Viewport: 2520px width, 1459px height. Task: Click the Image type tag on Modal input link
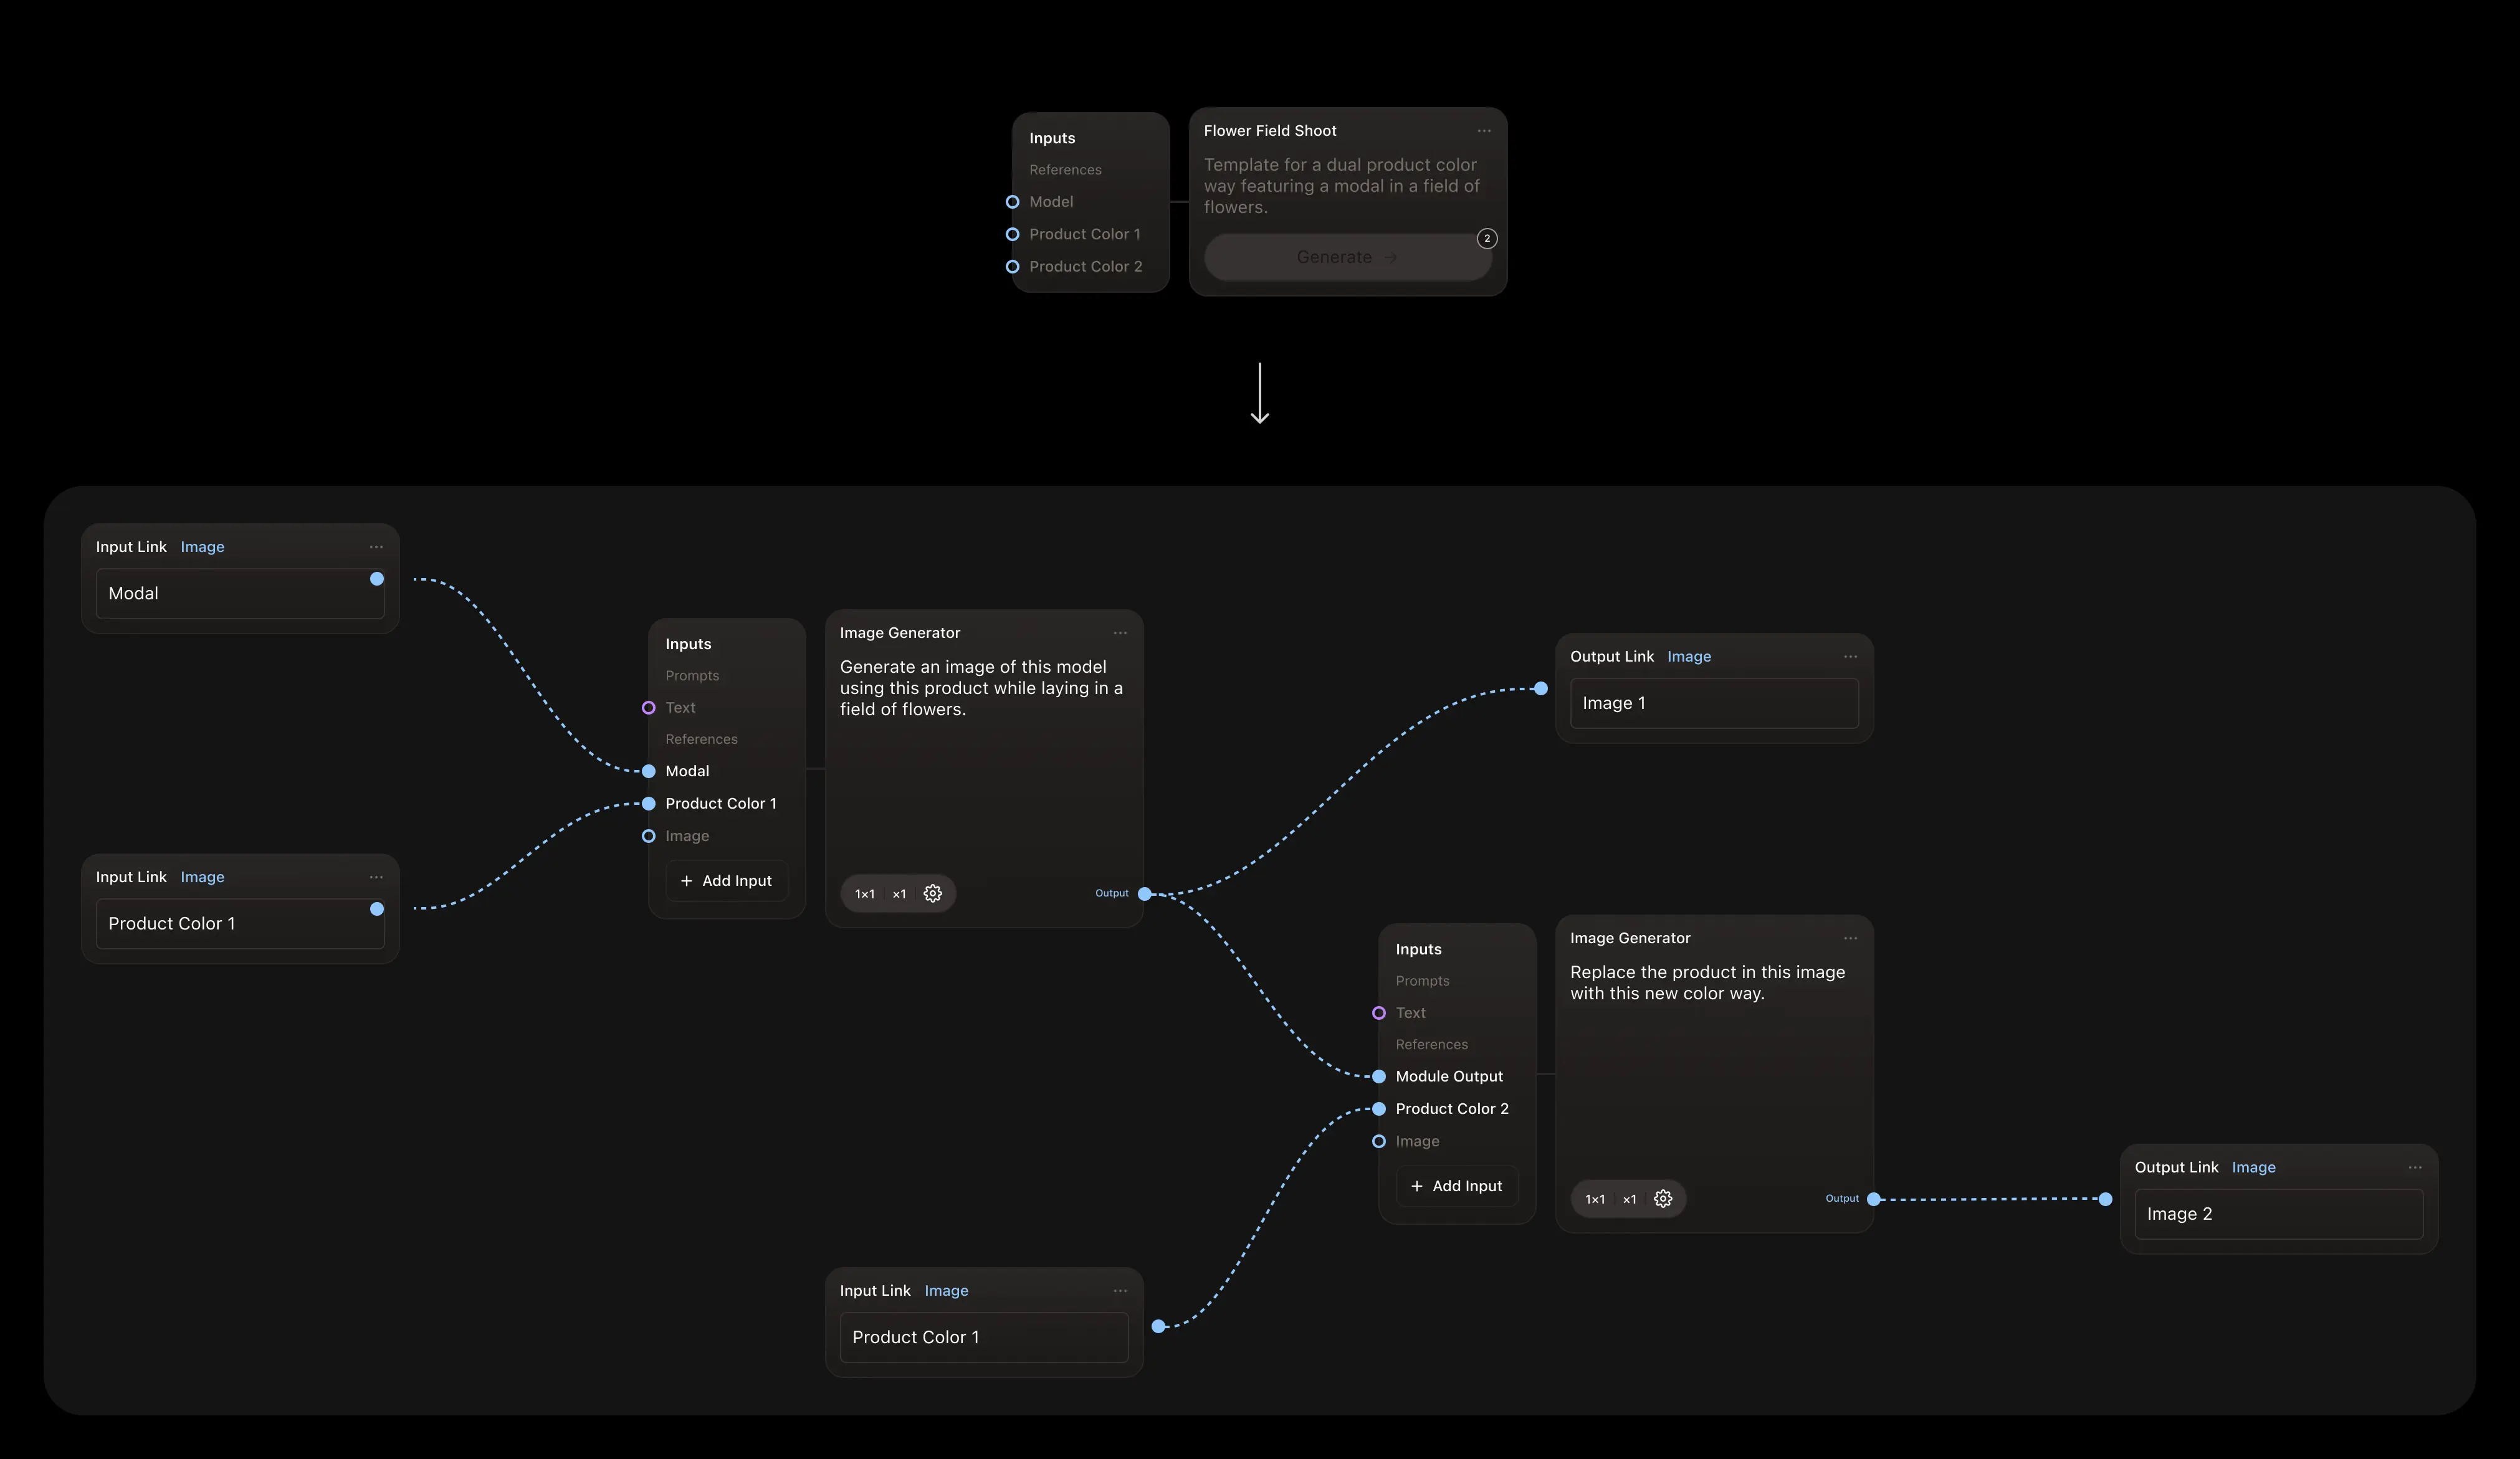[x=202, y=547]
